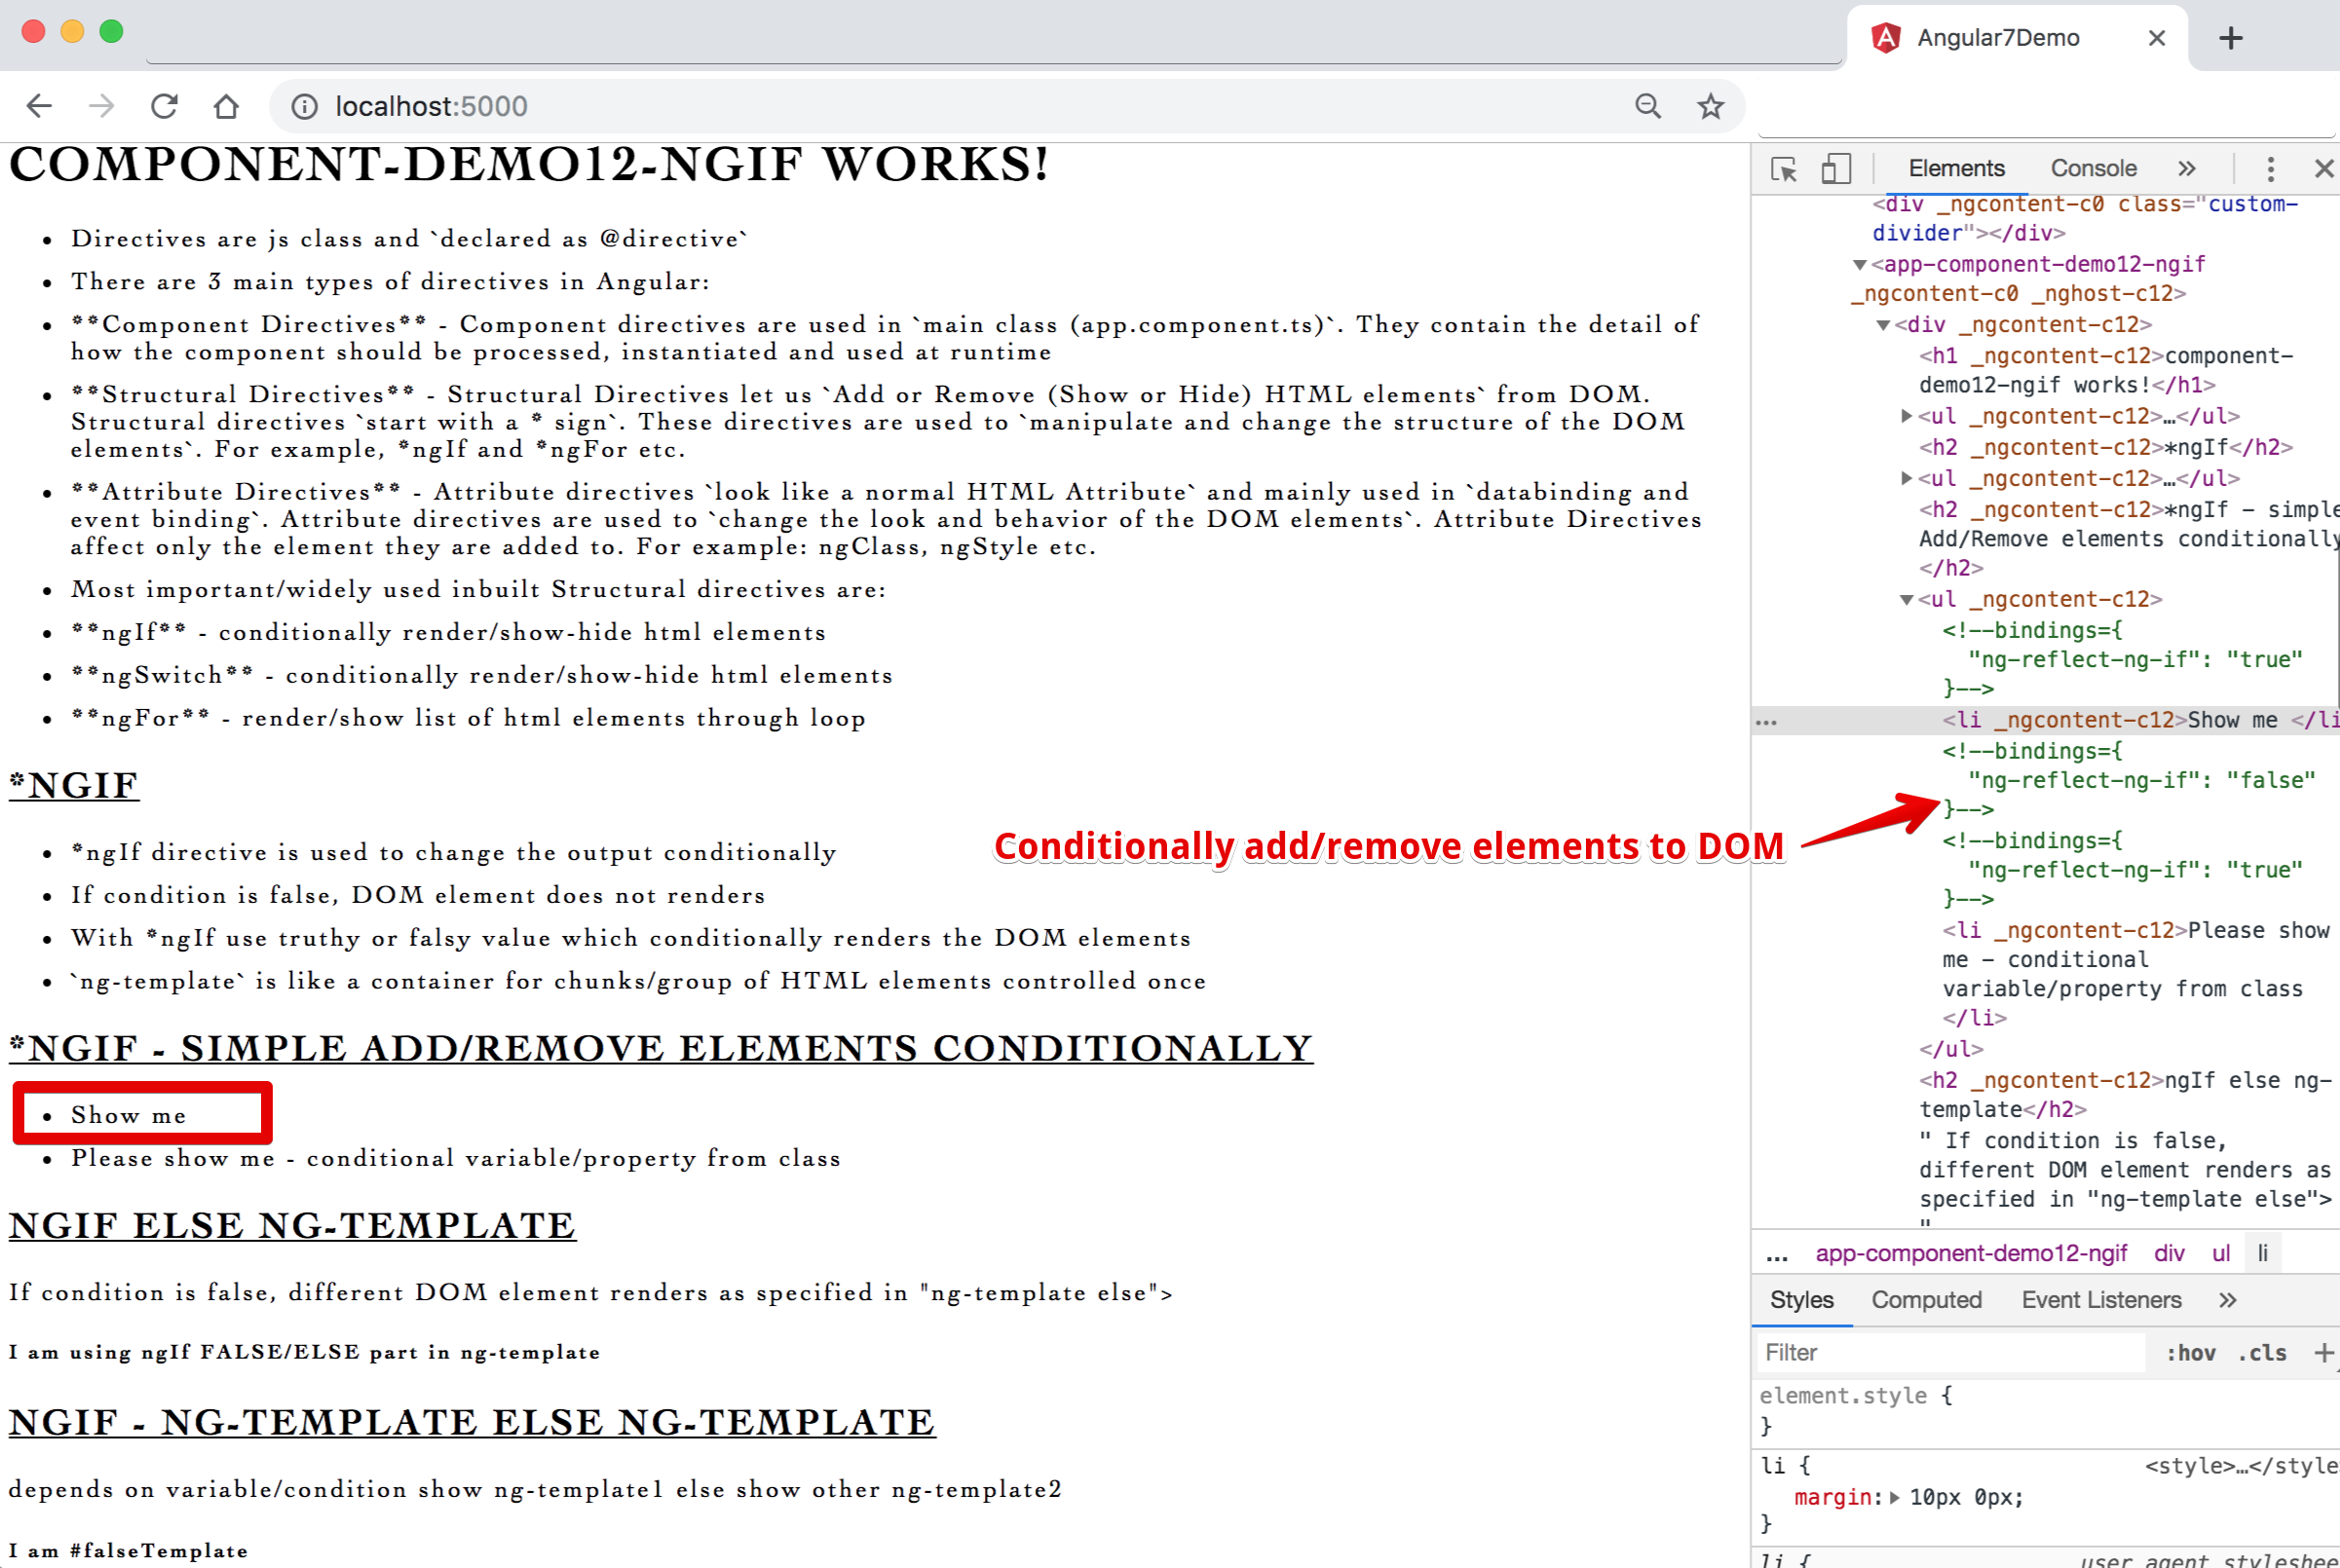This screenshot has width=2340, height=1568.
Task: Expand the margin property triangle
Action: (1894, 1497)
